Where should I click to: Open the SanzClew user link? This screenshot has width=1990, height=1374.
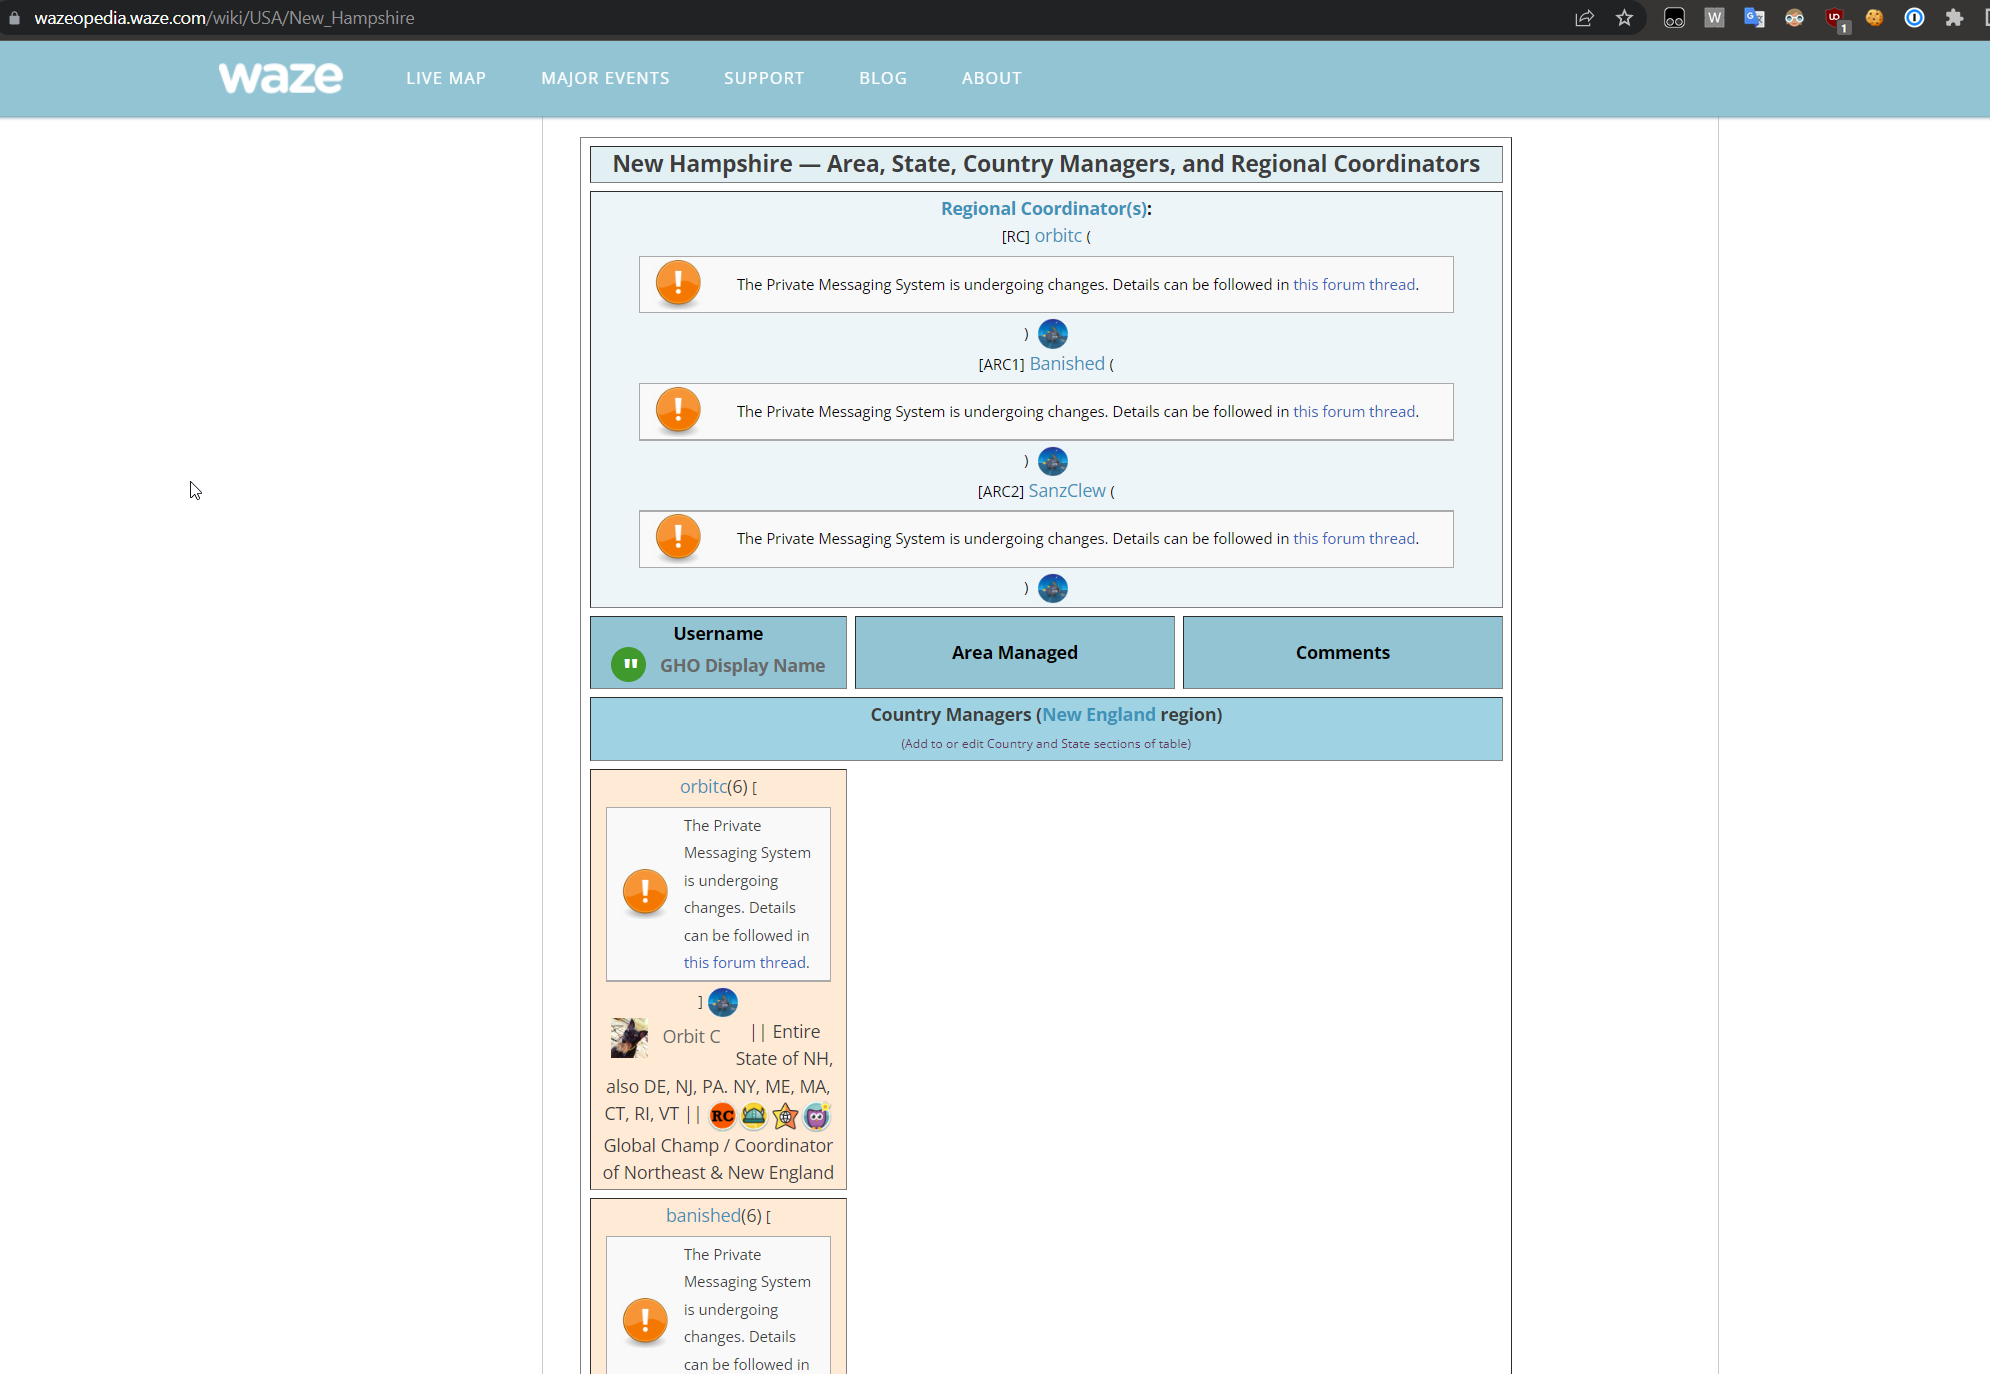click(x=1066, y=490)
